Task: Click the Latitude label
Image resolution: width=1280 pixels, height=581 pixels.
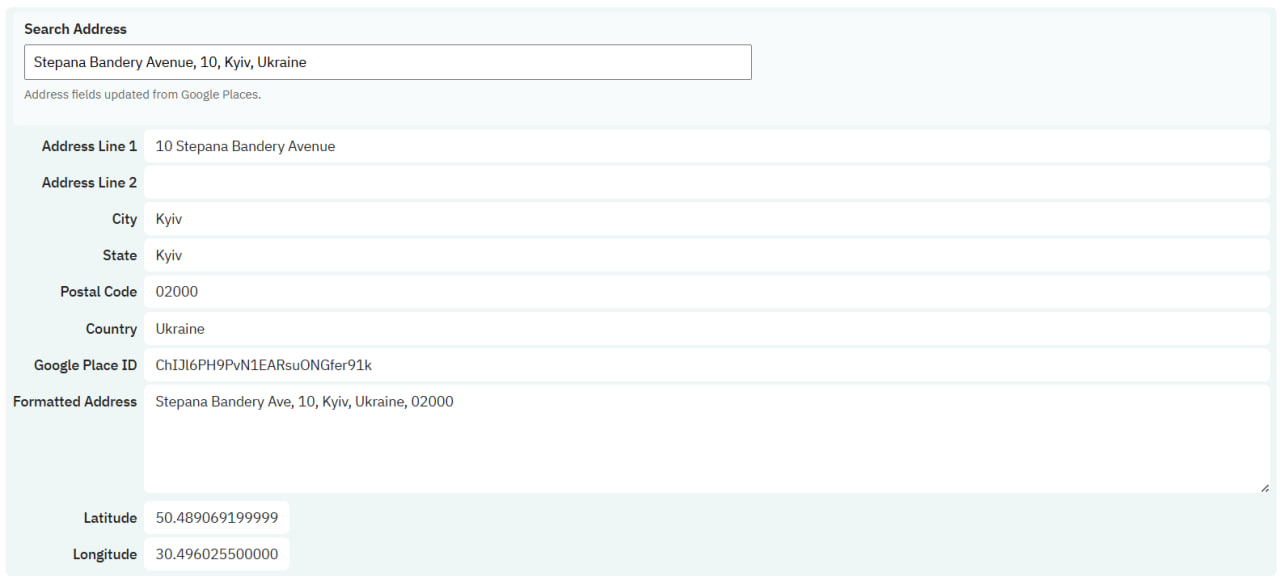Action: click(x=110, y=518)
